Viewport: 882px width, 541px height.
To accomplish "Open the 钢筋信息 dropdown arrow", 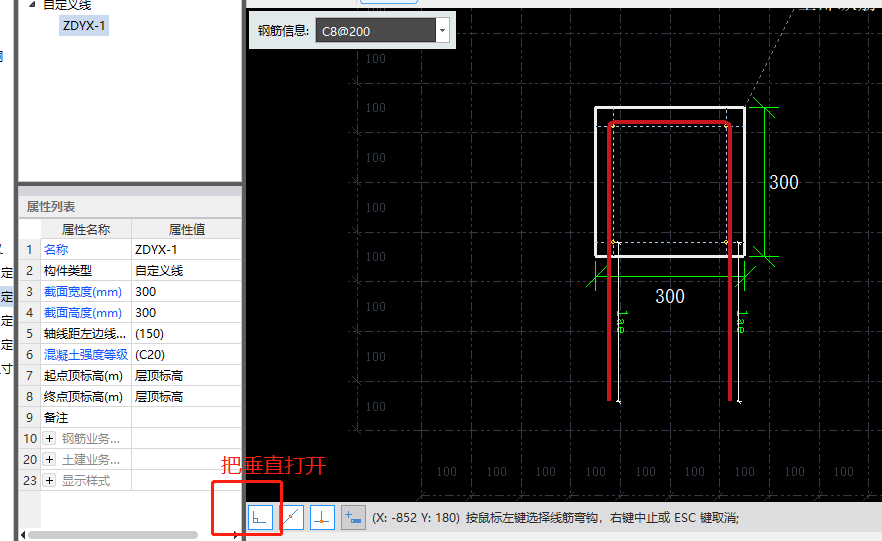I will click(443, 30).
